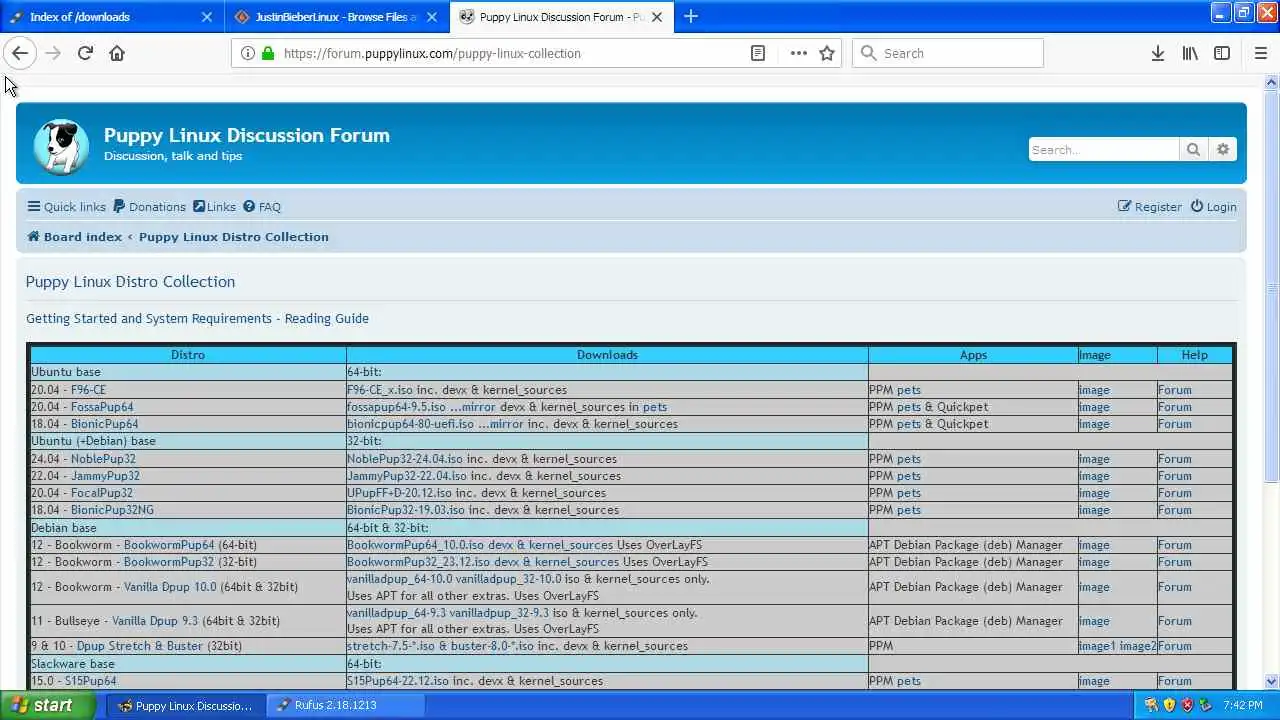1280x720 pixels.
Task: Open the Firefox home page icon
Action: pyautogui.click(x=117, y=53)
